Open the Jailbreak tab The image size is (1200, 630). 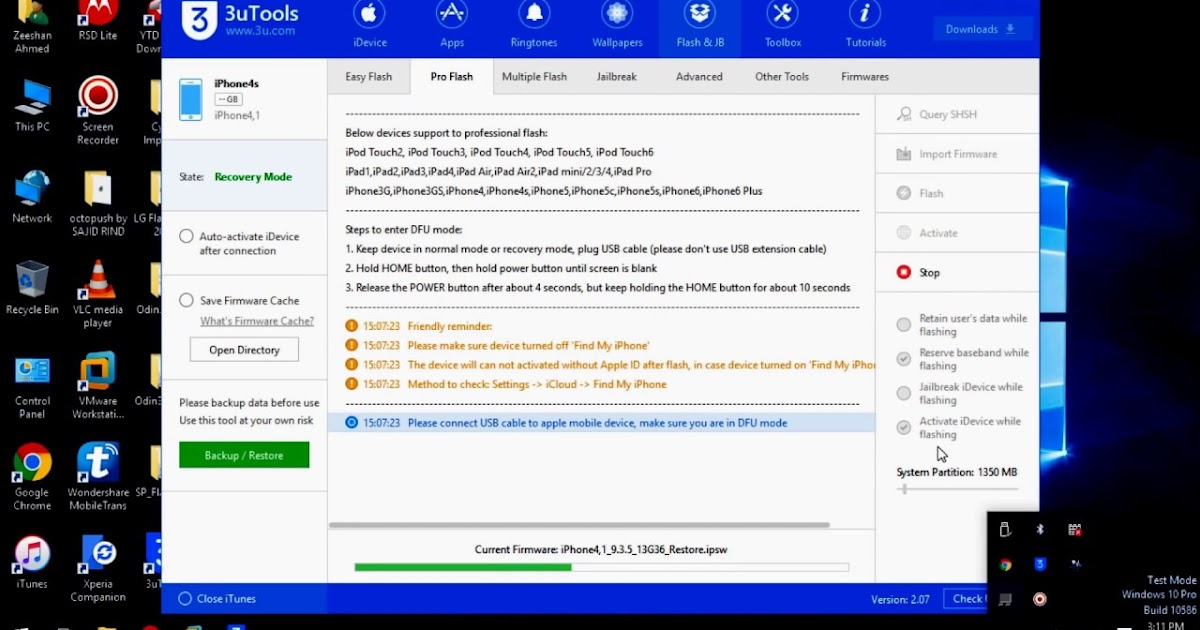[617, 77]
